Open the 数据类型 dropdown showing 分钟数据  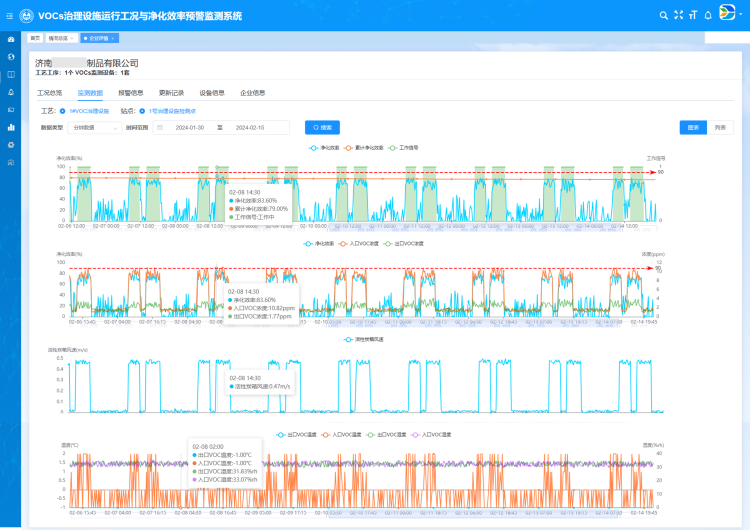[x=94, y=128]
